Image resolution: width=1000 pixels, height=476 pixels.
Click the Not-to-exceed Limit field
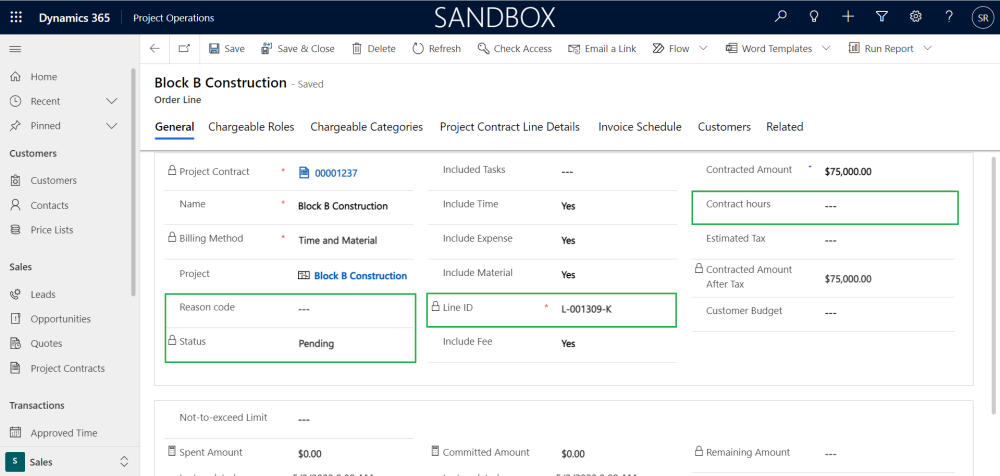tap(290, 419)
